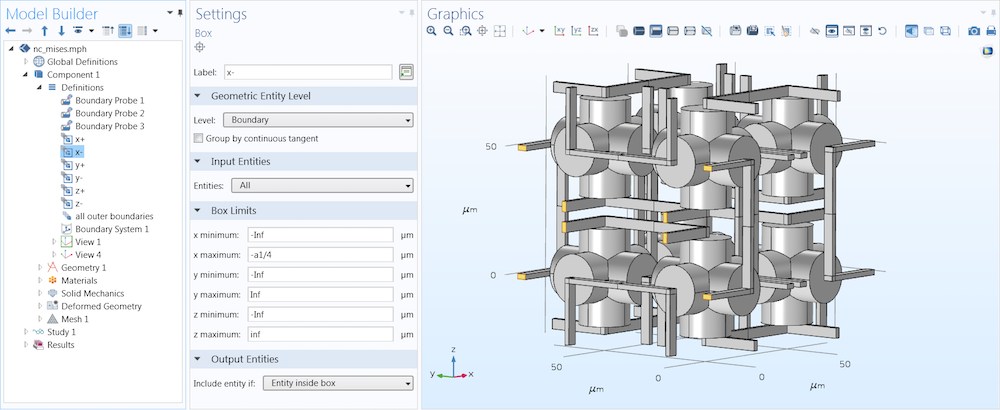The image size is (1000, 410).
Task: Click the move node up arrow
Action: click(x=43, y=31)
